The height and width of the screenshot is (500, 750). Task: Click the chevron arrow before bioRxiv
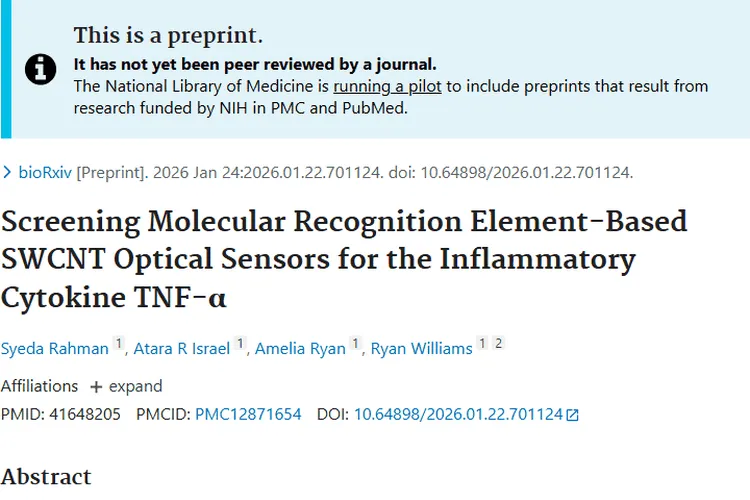pyautogui.click(x=8, y=172)
